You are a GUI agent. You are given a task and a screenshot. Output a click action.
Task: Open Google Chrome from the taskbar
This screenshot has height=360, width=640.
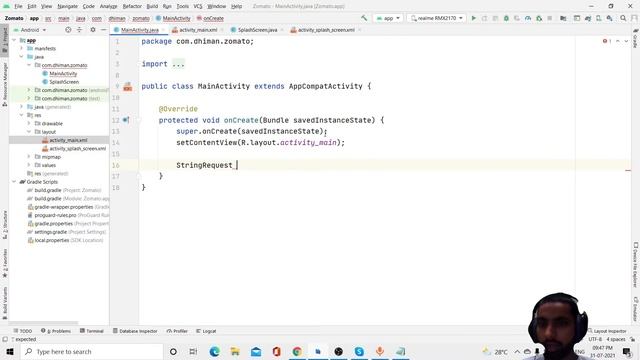point(297,351)
